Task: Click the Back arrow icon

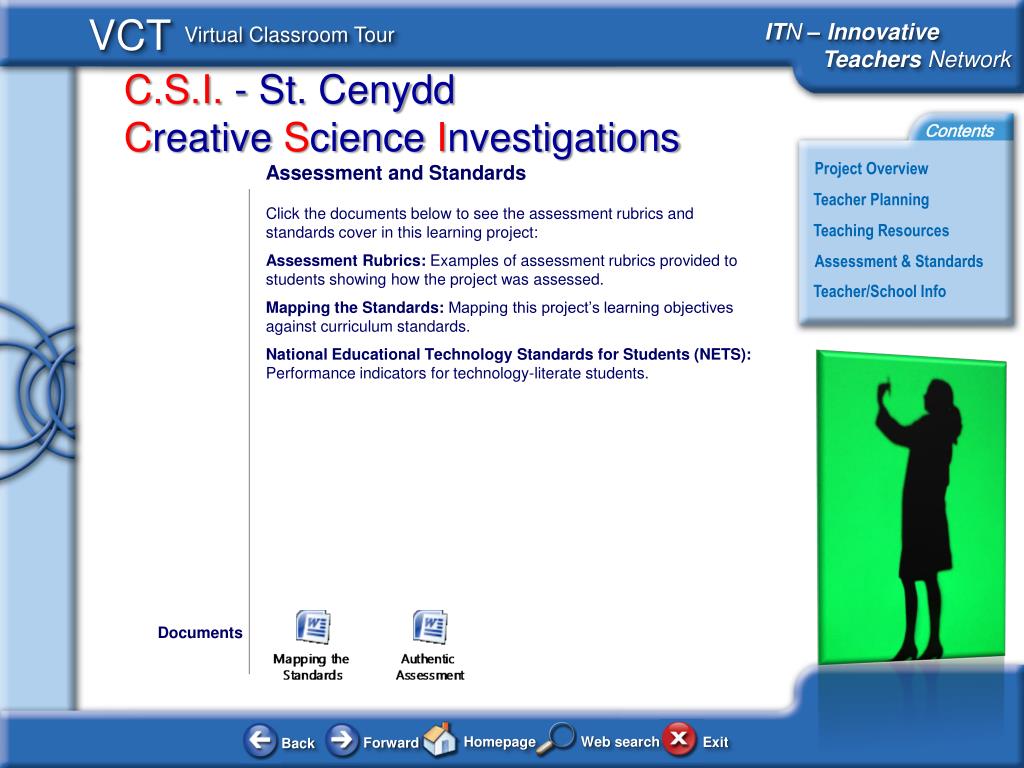Action: (260, 741)
